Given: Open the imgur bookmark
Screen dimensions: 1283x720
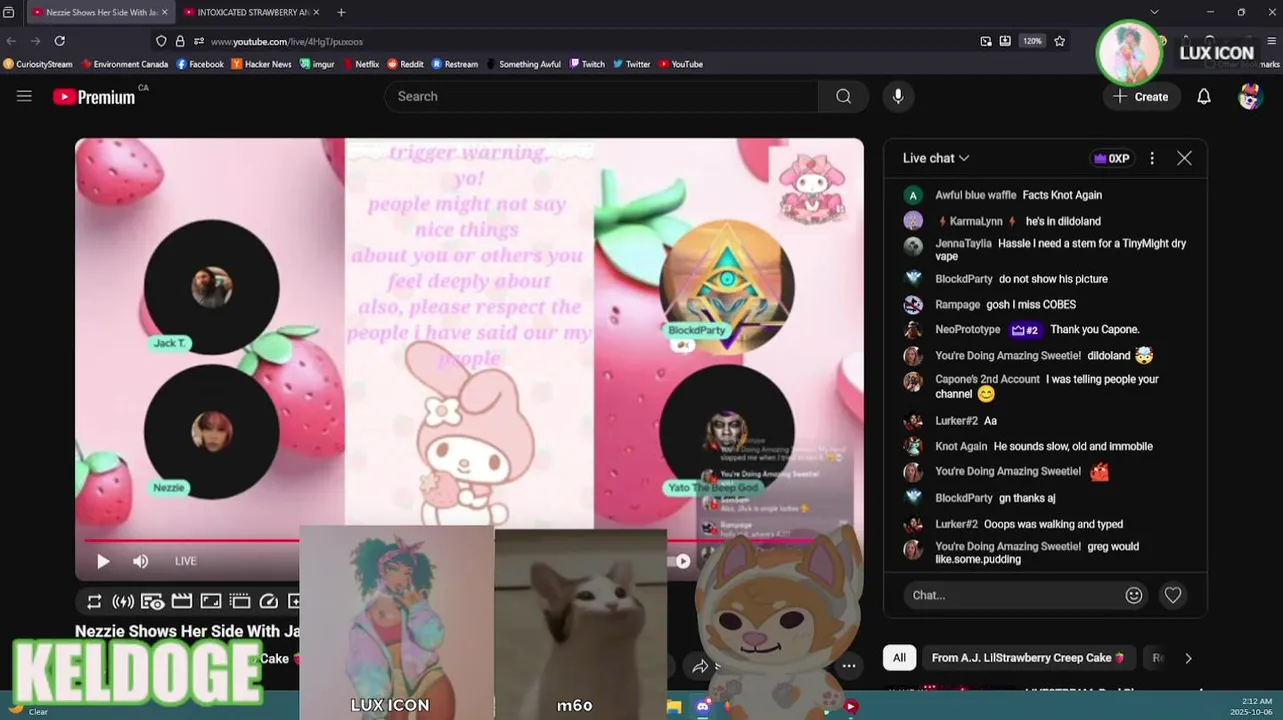Looking at the screenshot, I should (318, 64).
